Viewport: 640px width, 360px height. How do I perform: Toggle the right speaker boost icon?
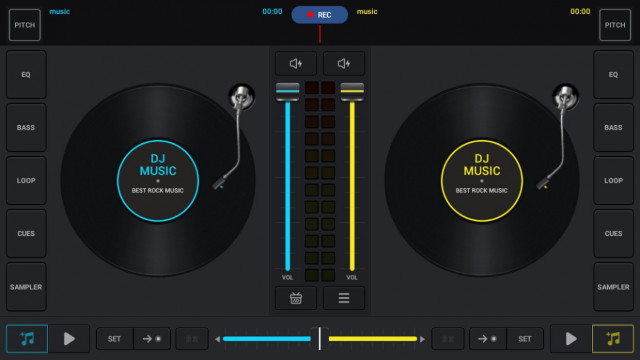point(344,64)
